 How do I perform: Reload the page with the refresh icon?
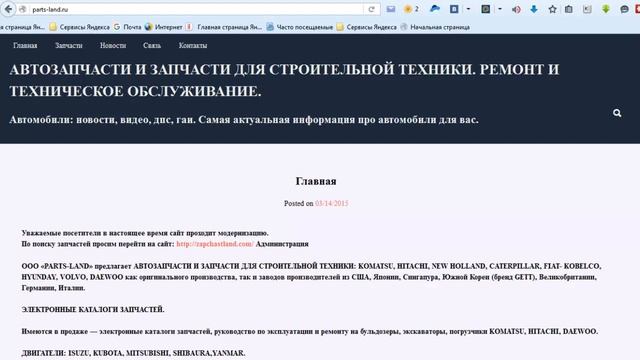coord(371,9)
